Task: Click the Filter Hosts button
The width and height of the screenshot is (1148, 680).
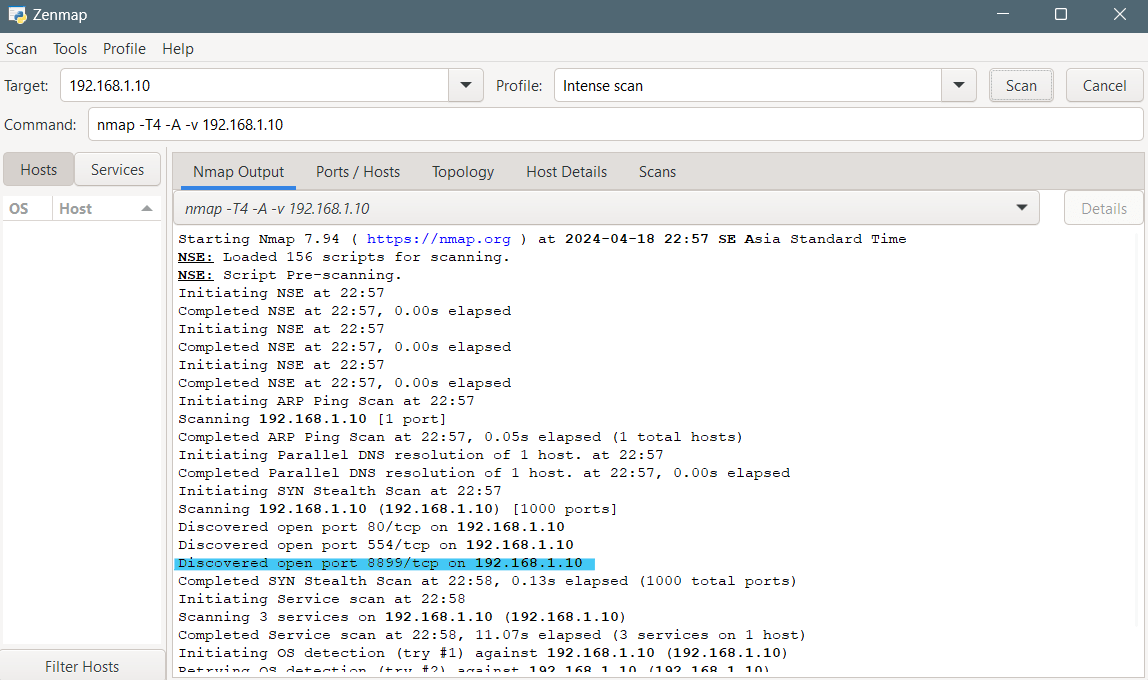Action: click(82, 666)
